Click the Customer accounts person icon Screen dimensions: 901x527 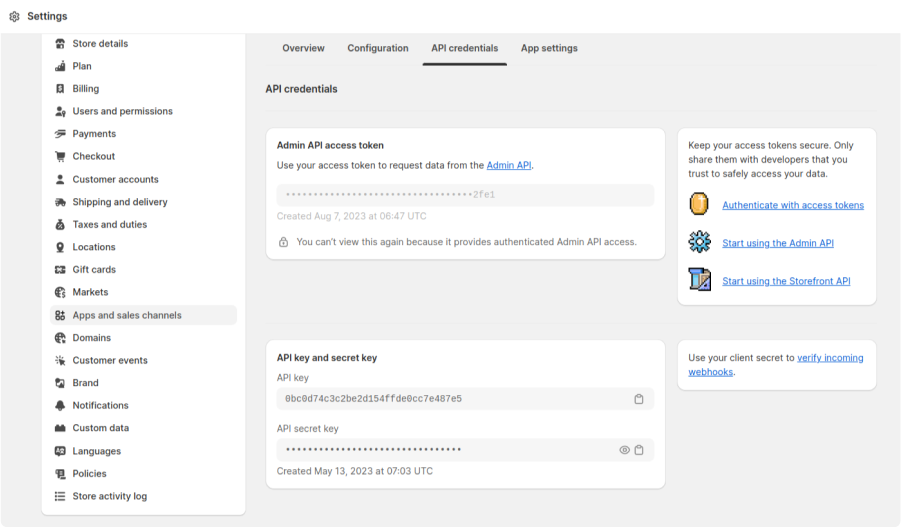tap(60, 179)
